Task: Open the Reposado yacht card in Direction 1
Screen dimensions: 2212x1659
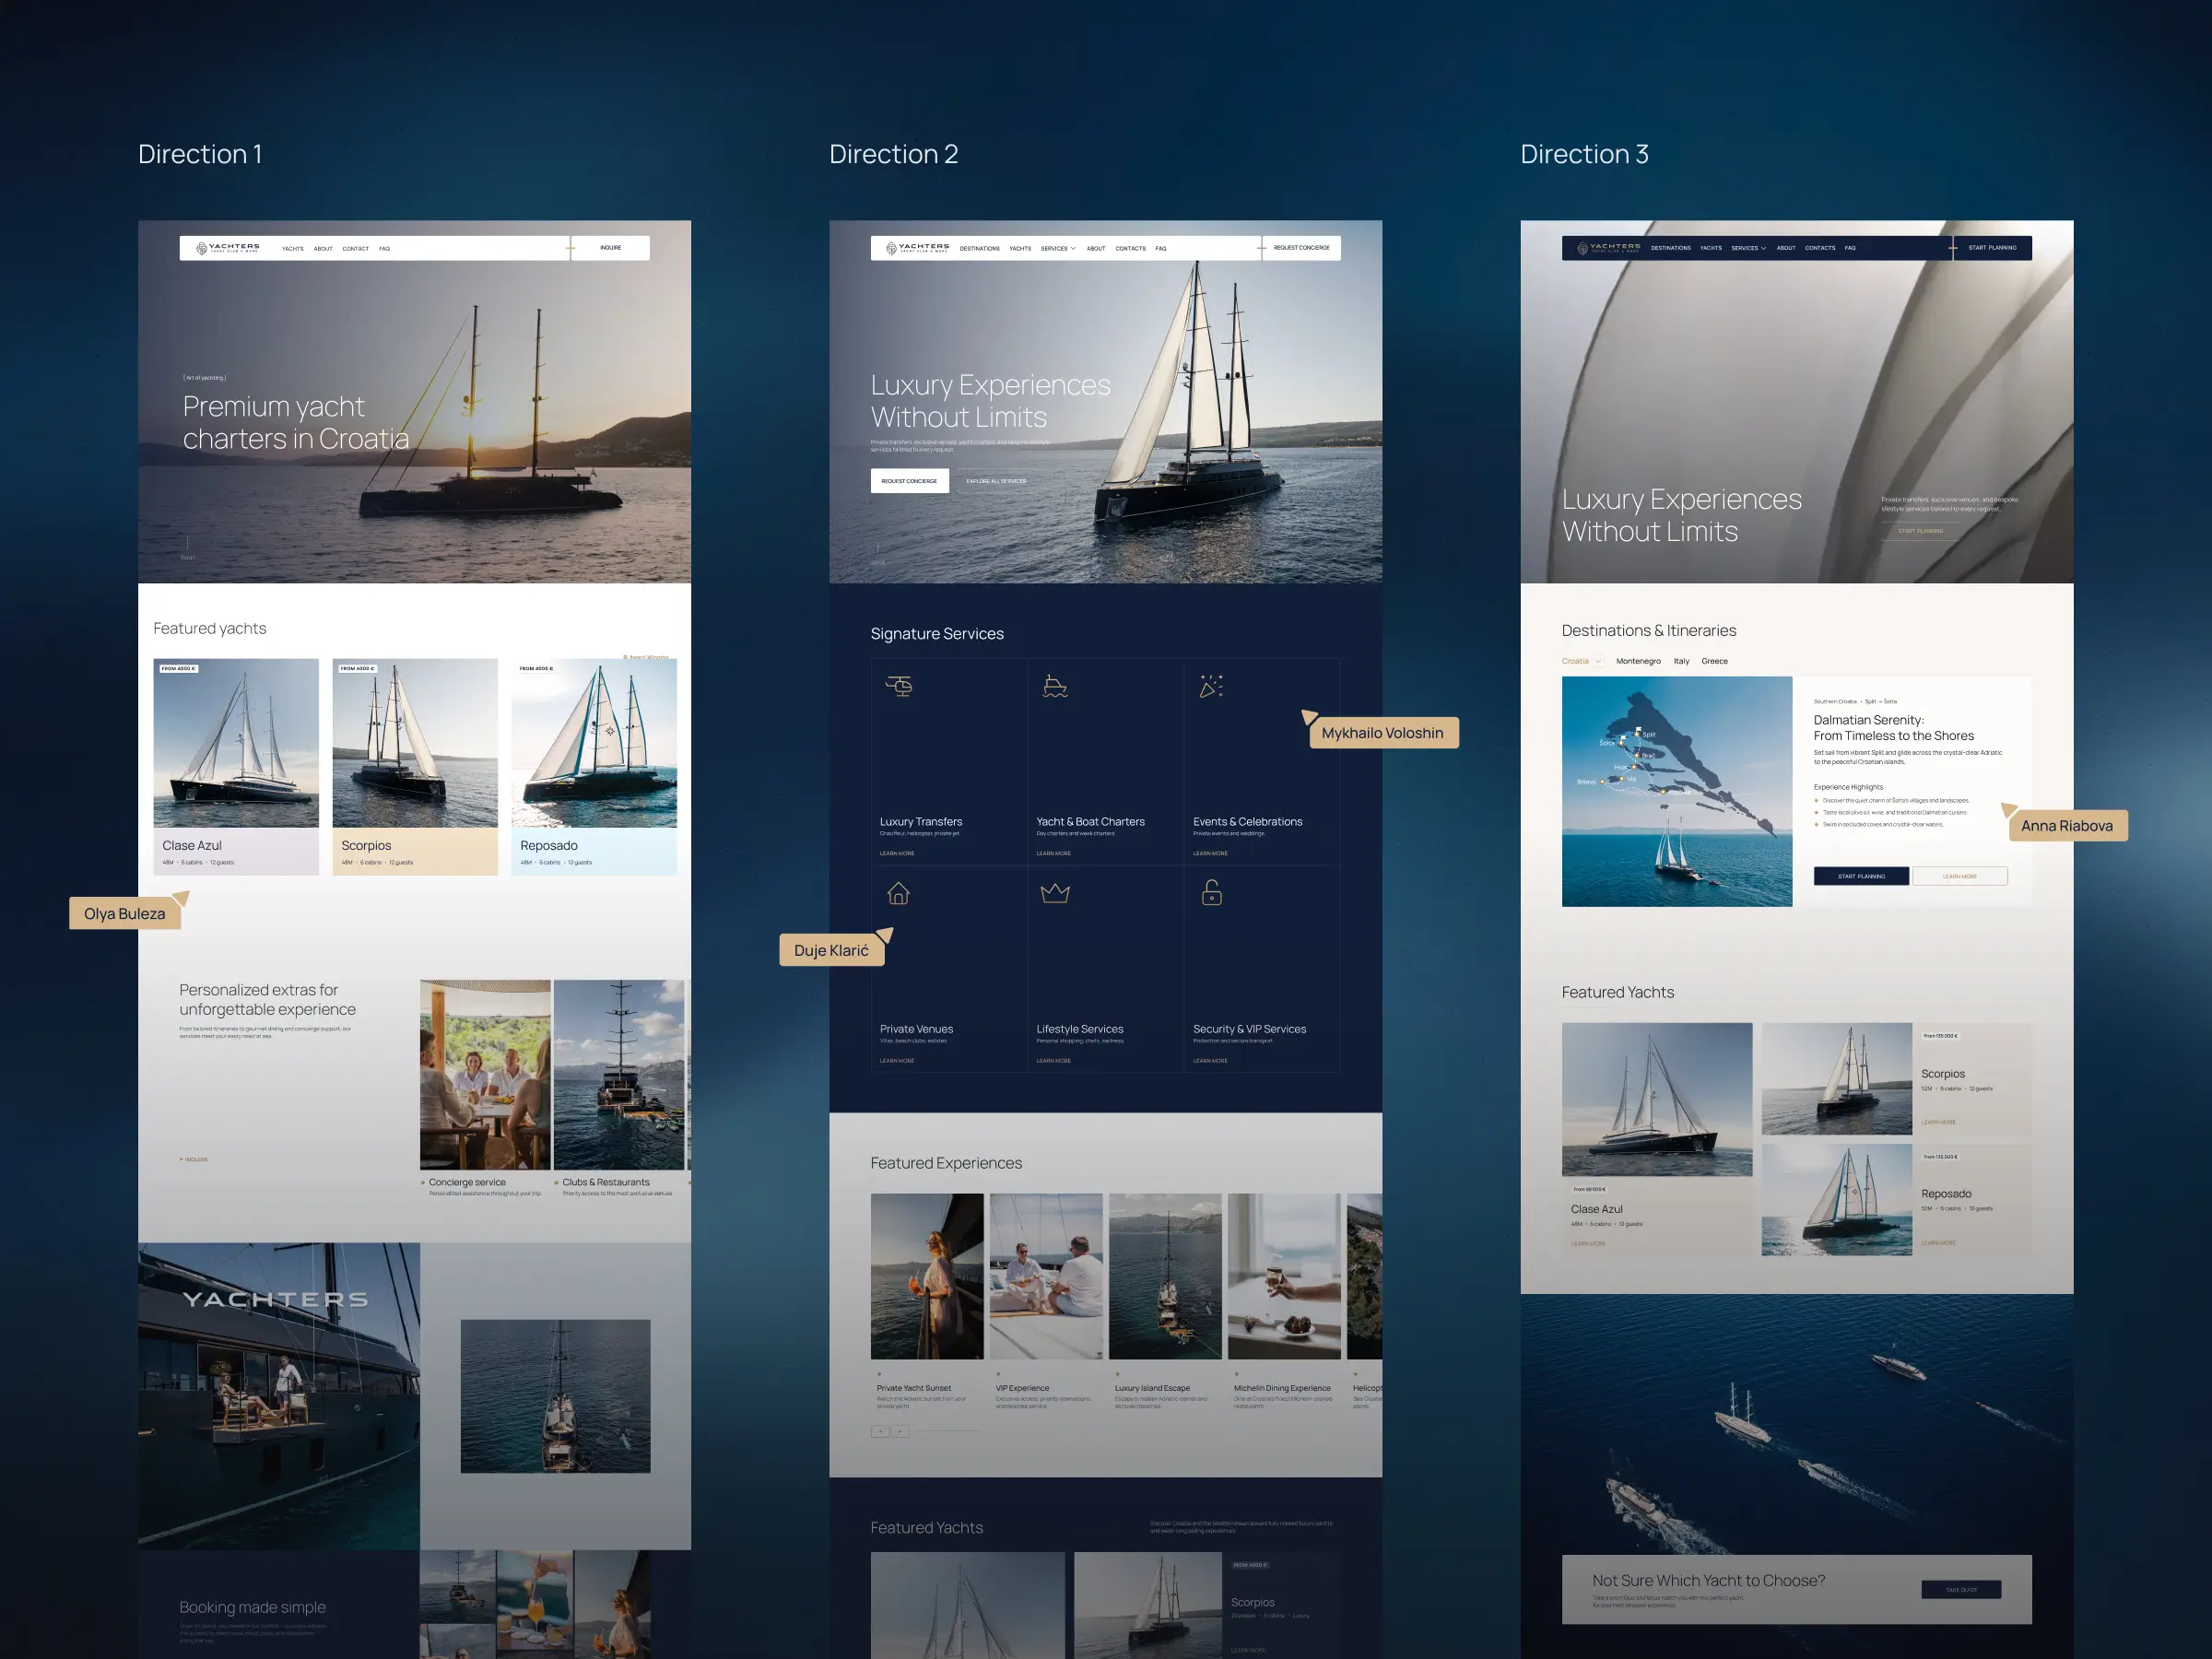Action: pyautogui.click(x=594, y=767)
